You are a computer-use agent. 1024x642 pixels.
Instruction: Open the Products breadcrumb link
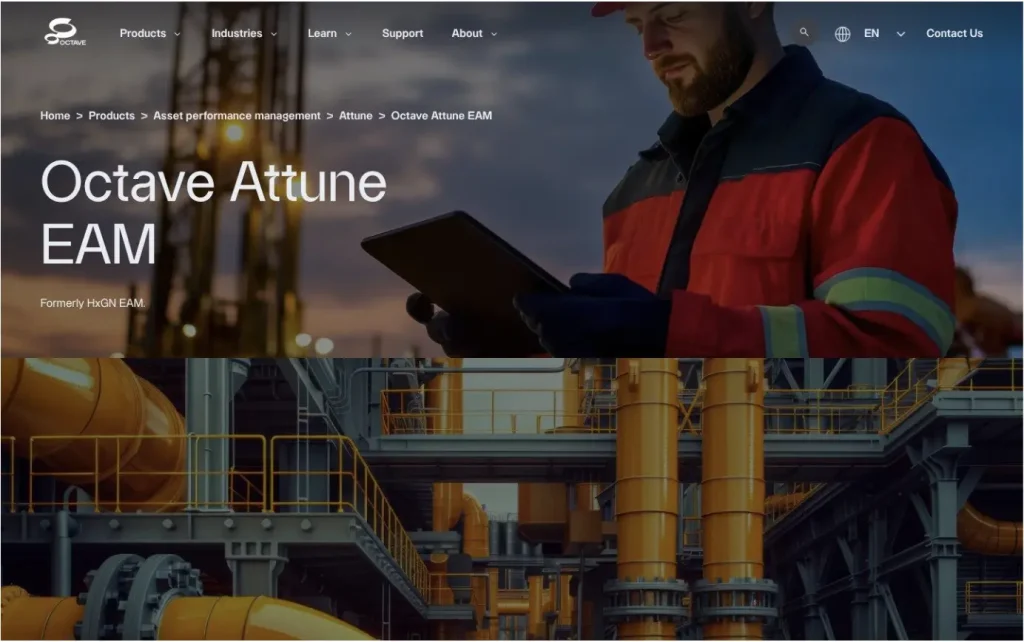tap(112, 116)
